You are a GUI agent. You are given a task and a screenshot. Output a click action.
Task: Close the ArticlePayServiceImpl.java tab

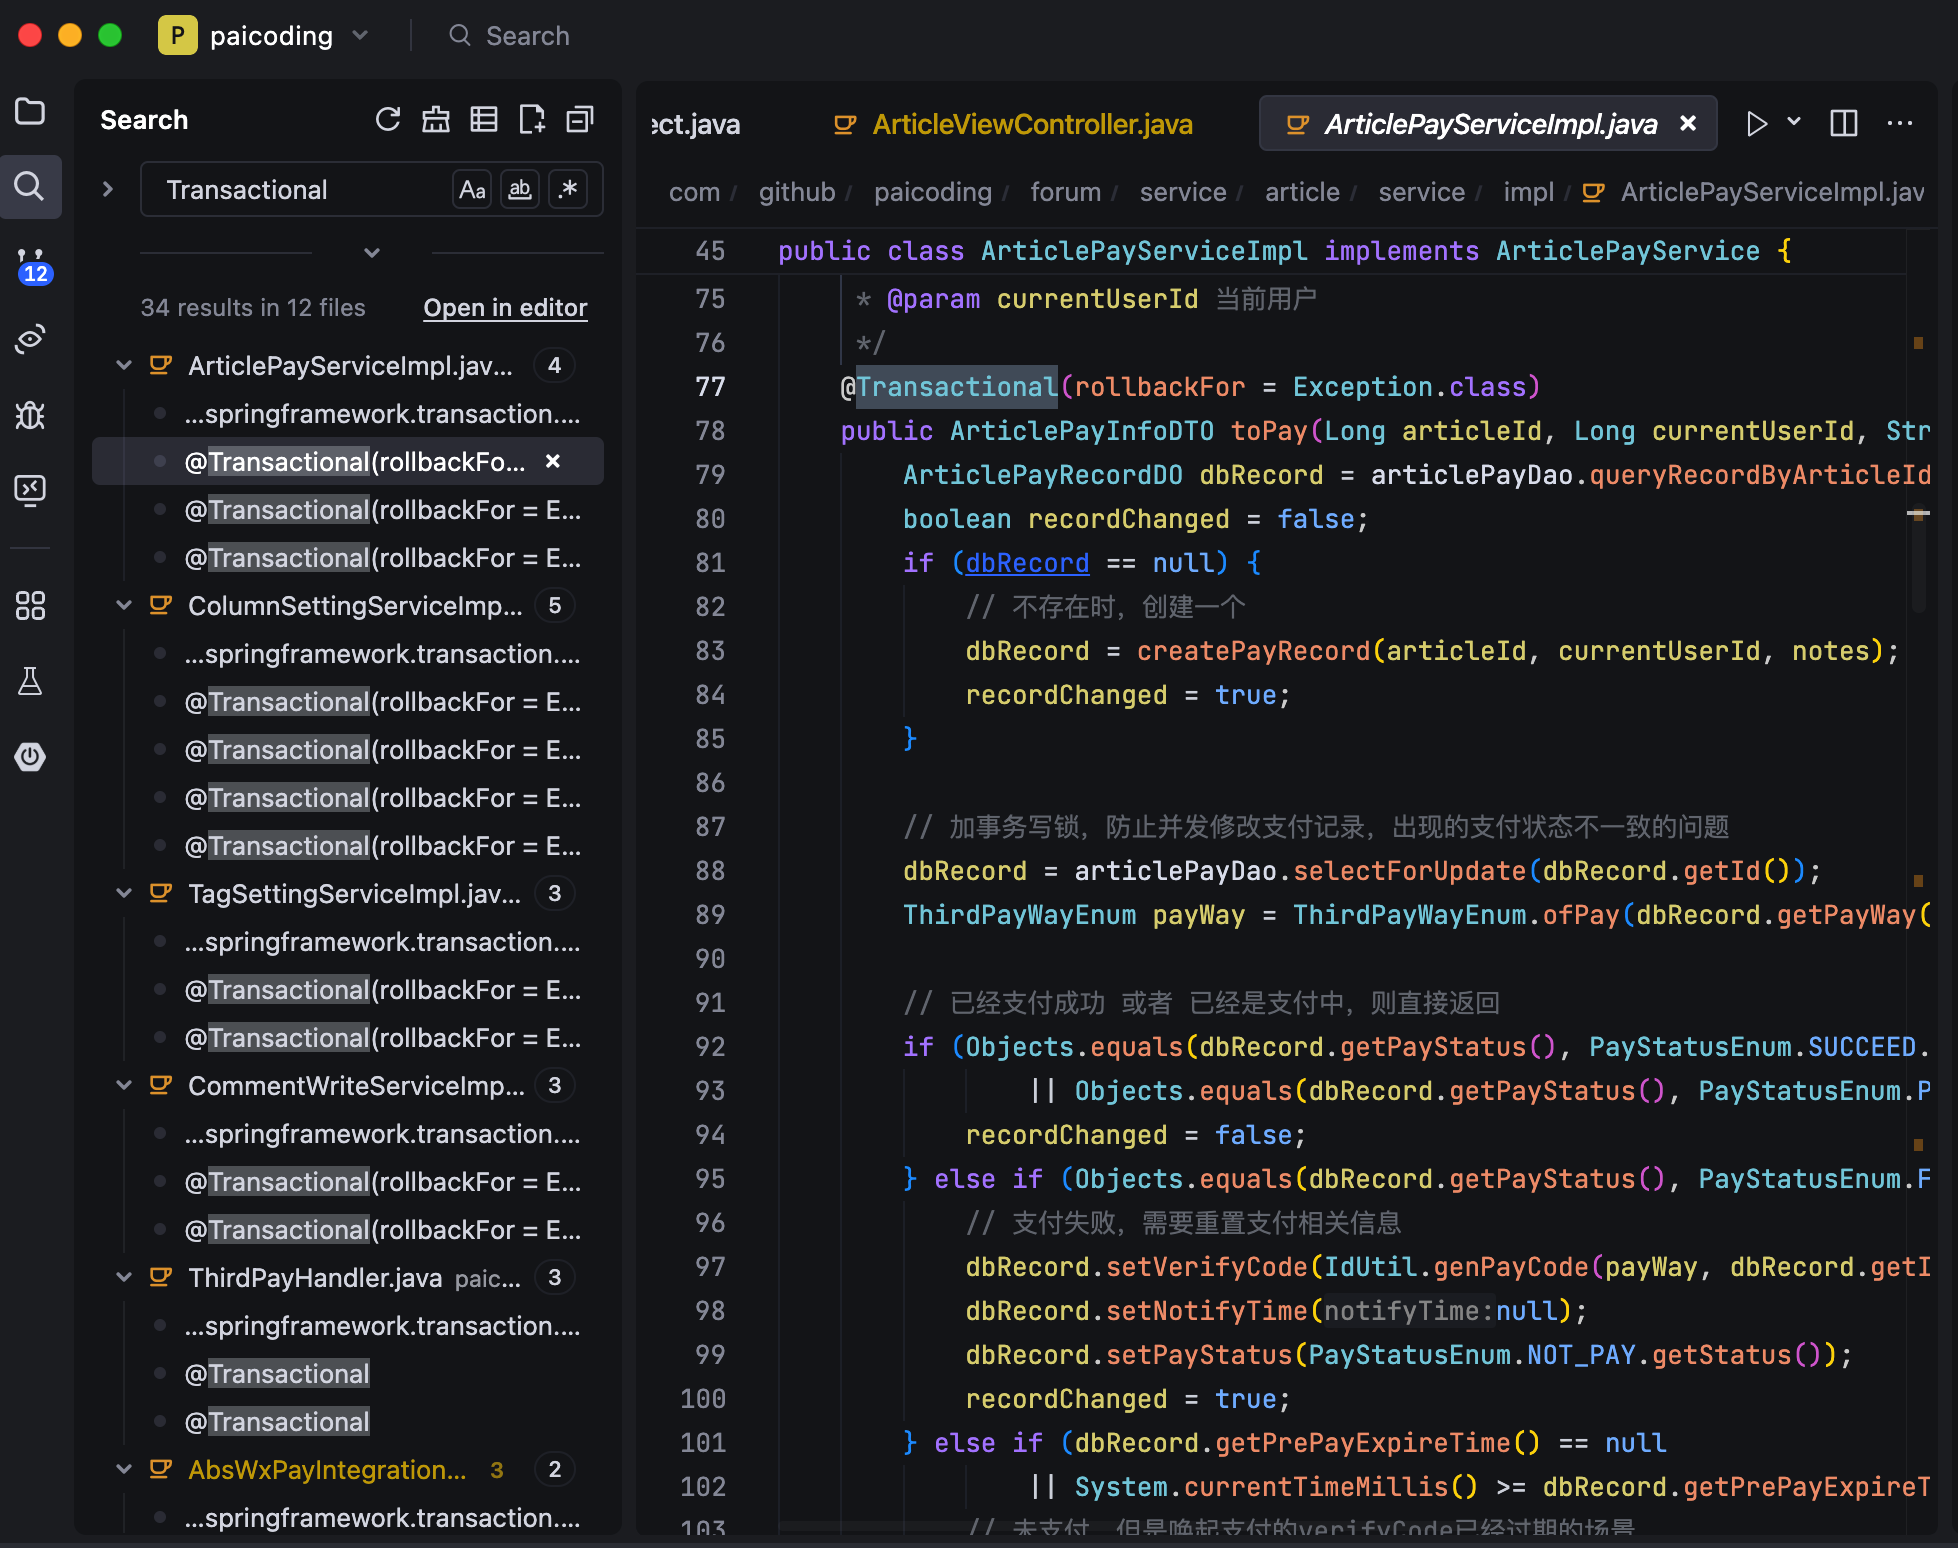1688,123
